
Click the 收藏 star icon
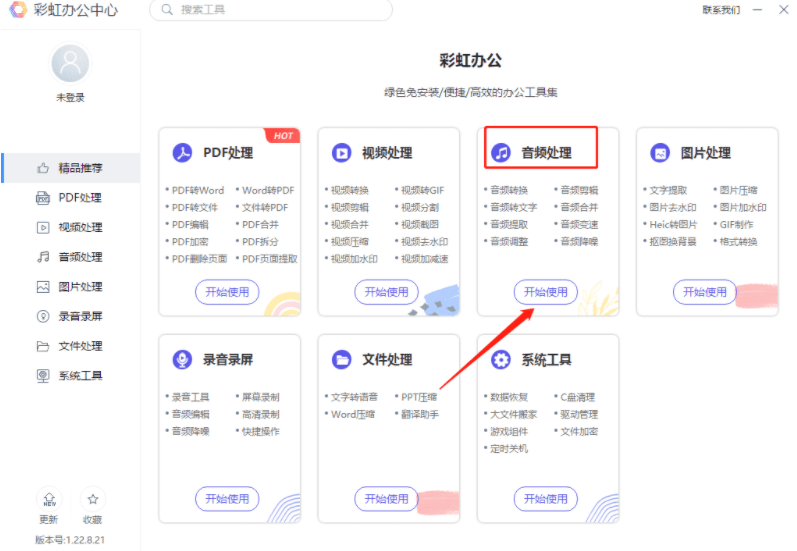[92, 499]
